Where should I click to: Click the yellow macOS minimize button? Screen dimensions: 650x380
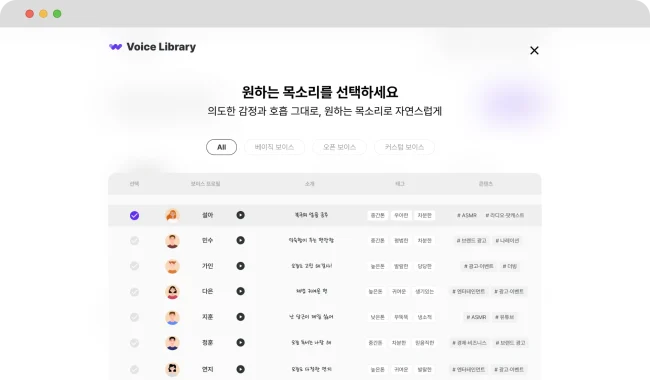pyautogui.click(x=43, y=14)
